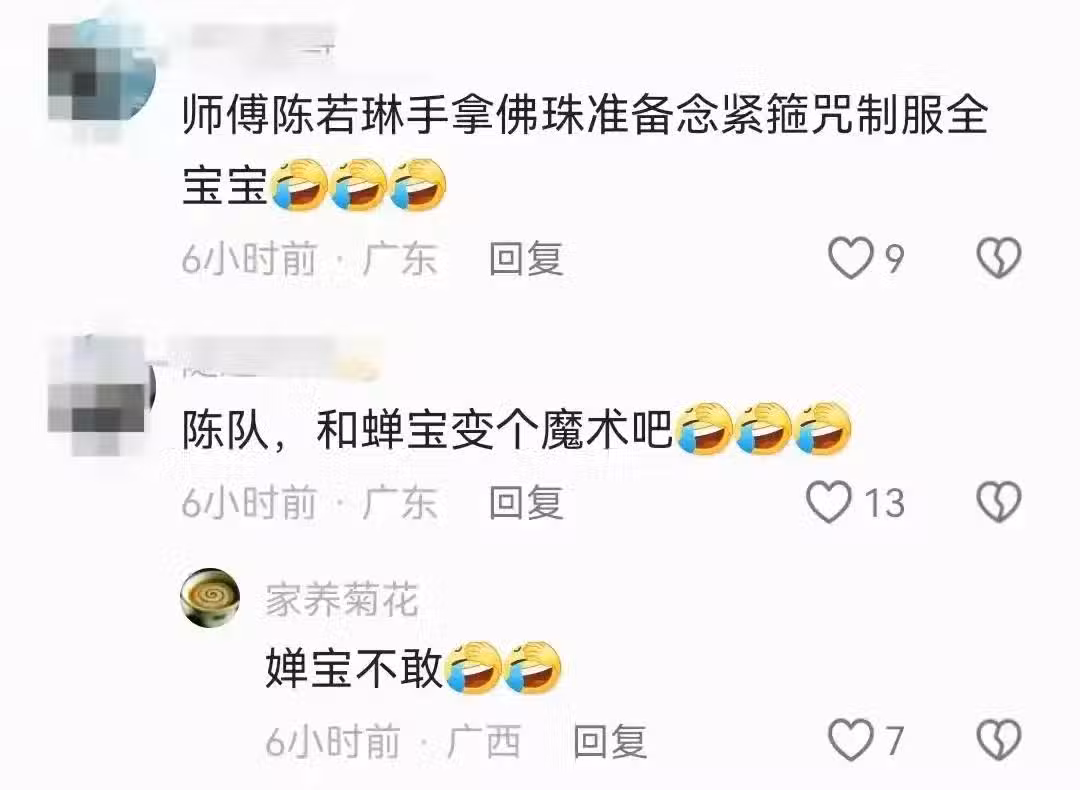Like the 婵宝不敢 reply
Screen dimensions: 1080x790
pos(850,740)
